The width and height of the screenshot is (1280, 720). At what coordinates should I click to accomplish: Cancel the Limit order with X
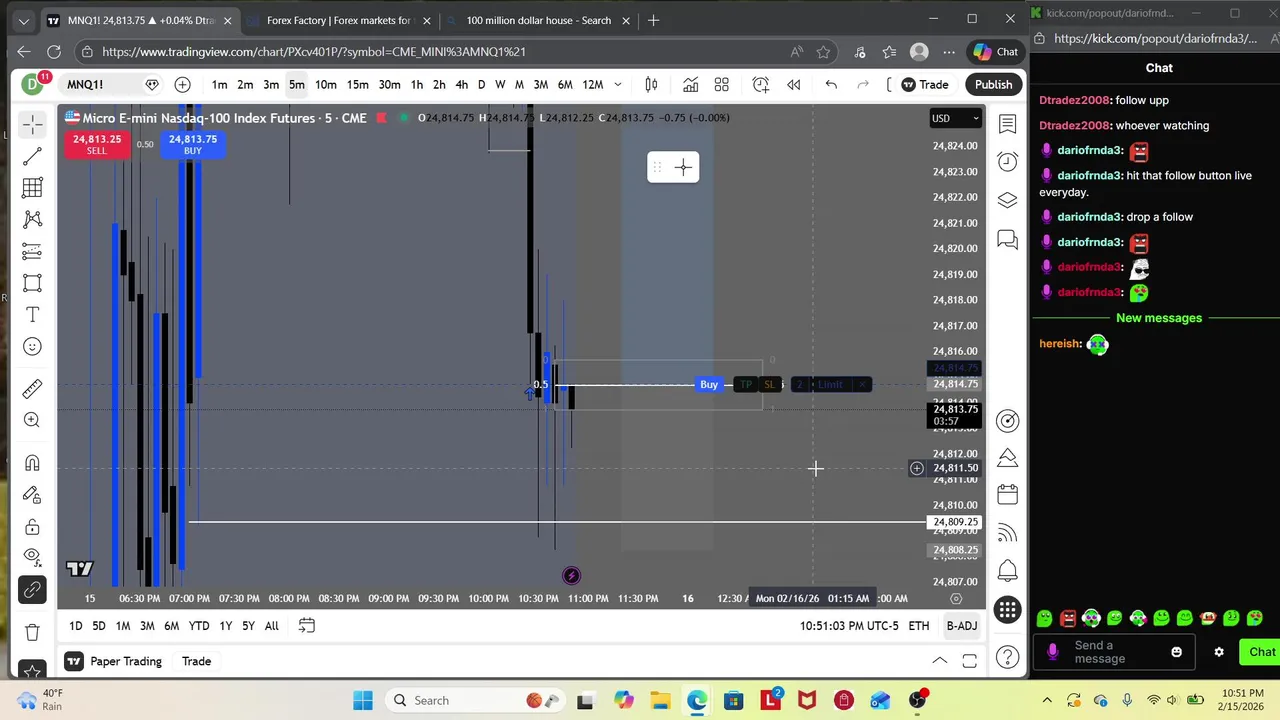(x=862, y=385)
